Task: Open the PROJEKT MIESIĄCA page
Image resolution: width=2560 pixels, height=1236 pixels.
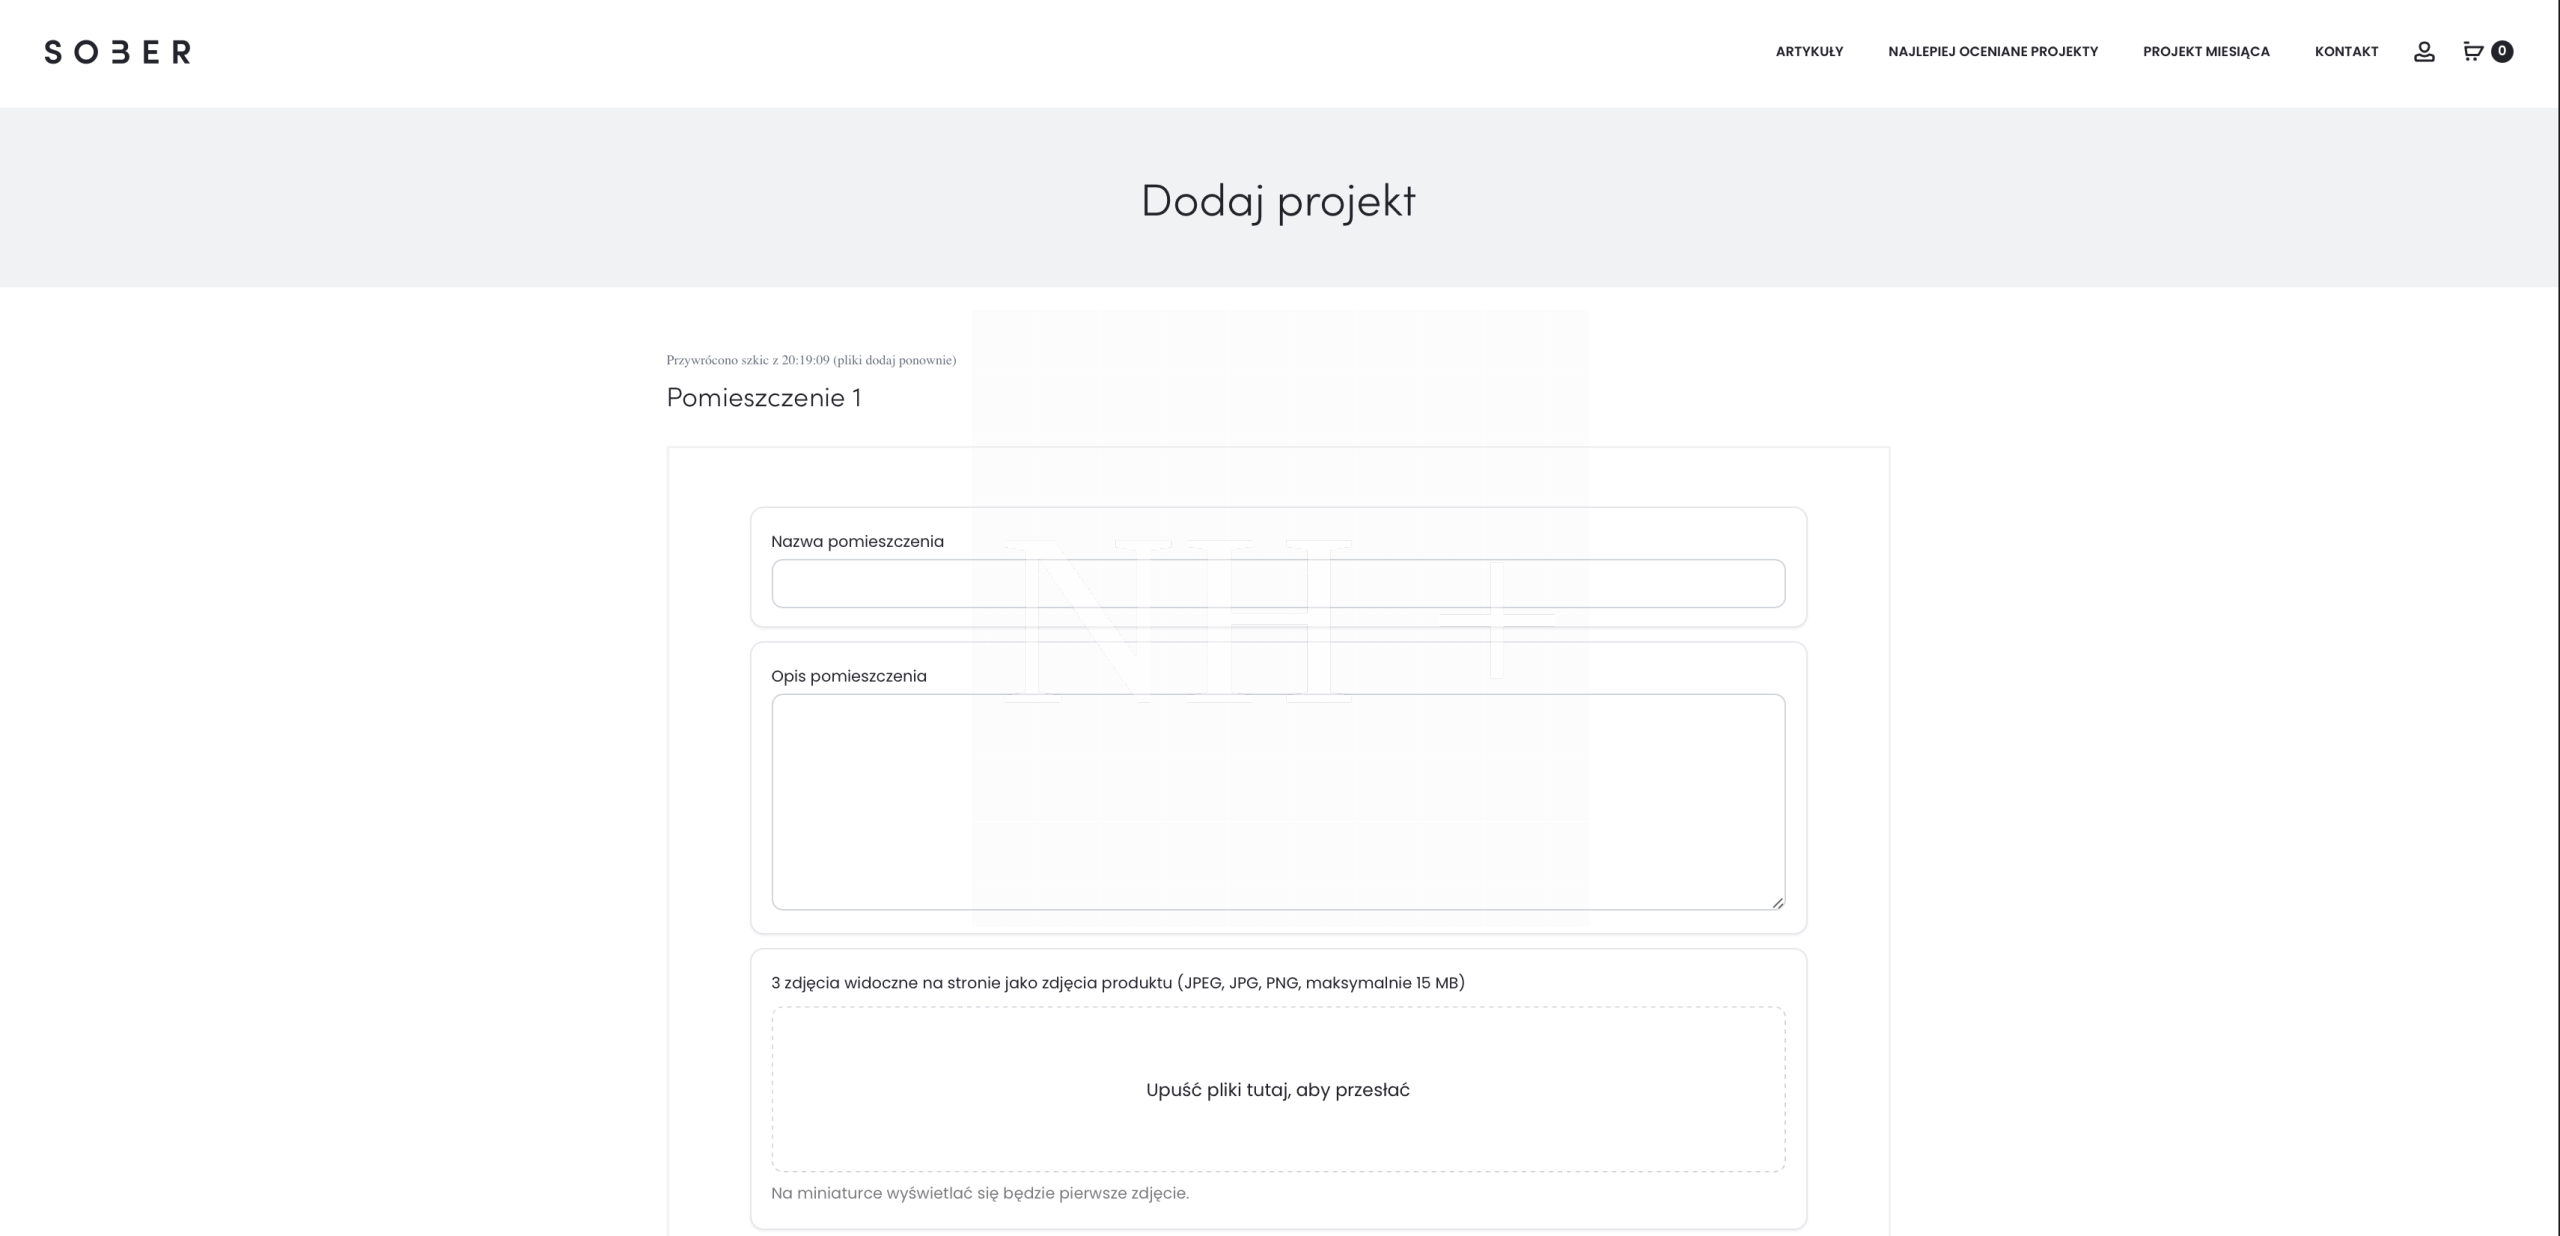Action: (2205, 52)
